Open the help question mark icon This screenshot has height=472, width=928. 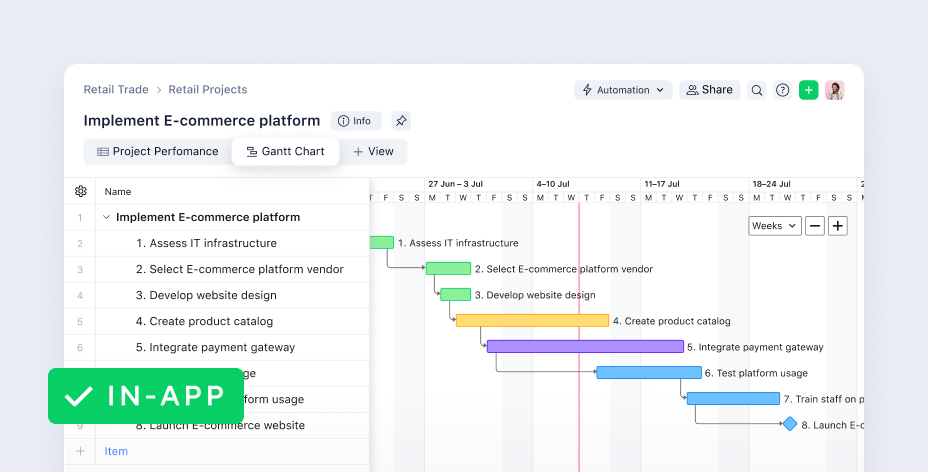(783, 90)
